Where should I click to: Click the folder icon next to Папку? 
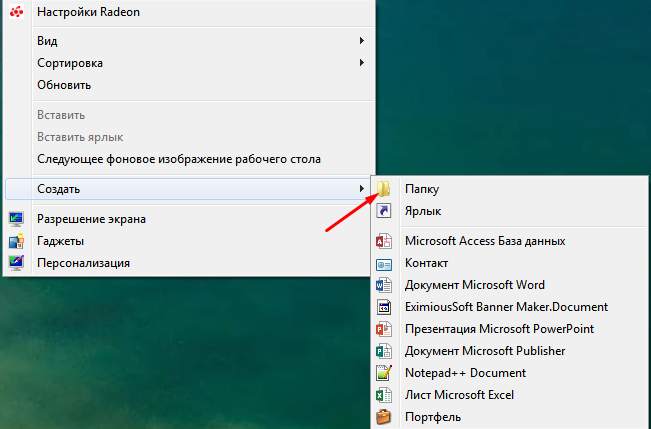[x=384, y=189]
